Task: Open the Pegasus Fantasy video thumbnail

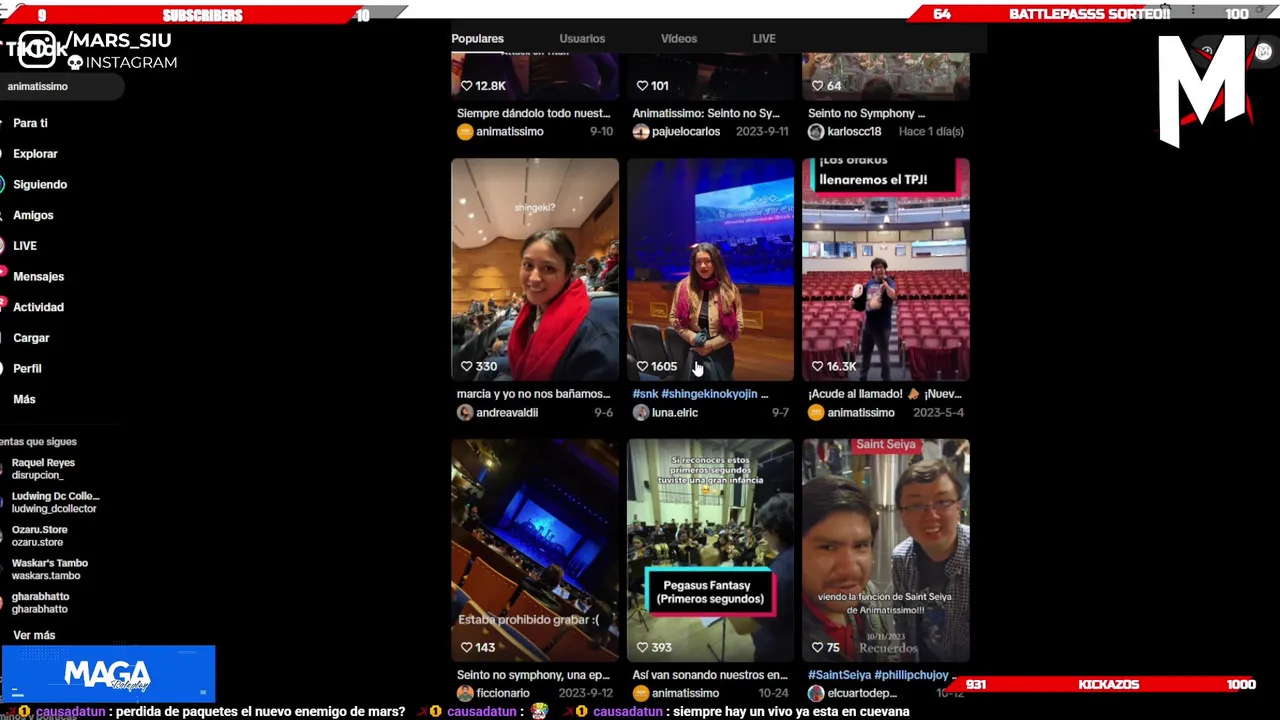Action: pos(710,550)
